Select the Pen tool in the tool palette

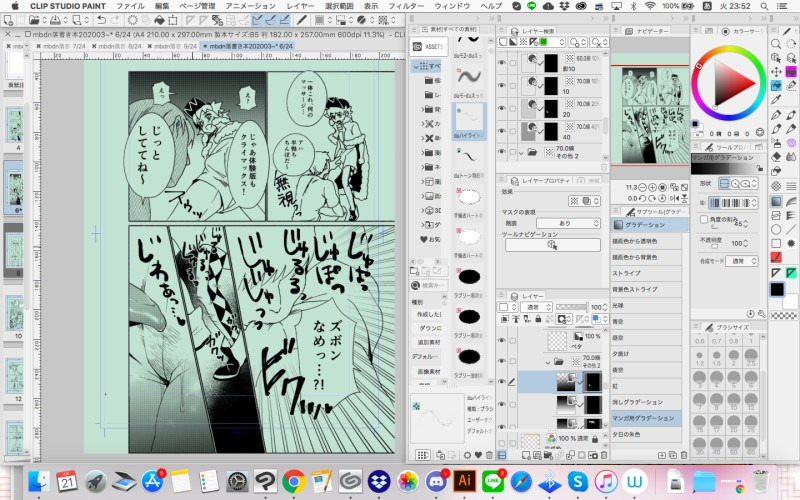[x=776, y=114]
